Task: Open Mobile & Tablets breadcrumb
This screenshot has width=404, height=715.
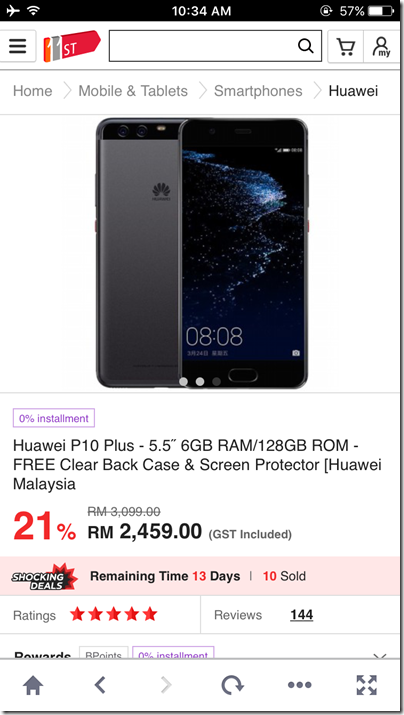Action: pos(133,91)
